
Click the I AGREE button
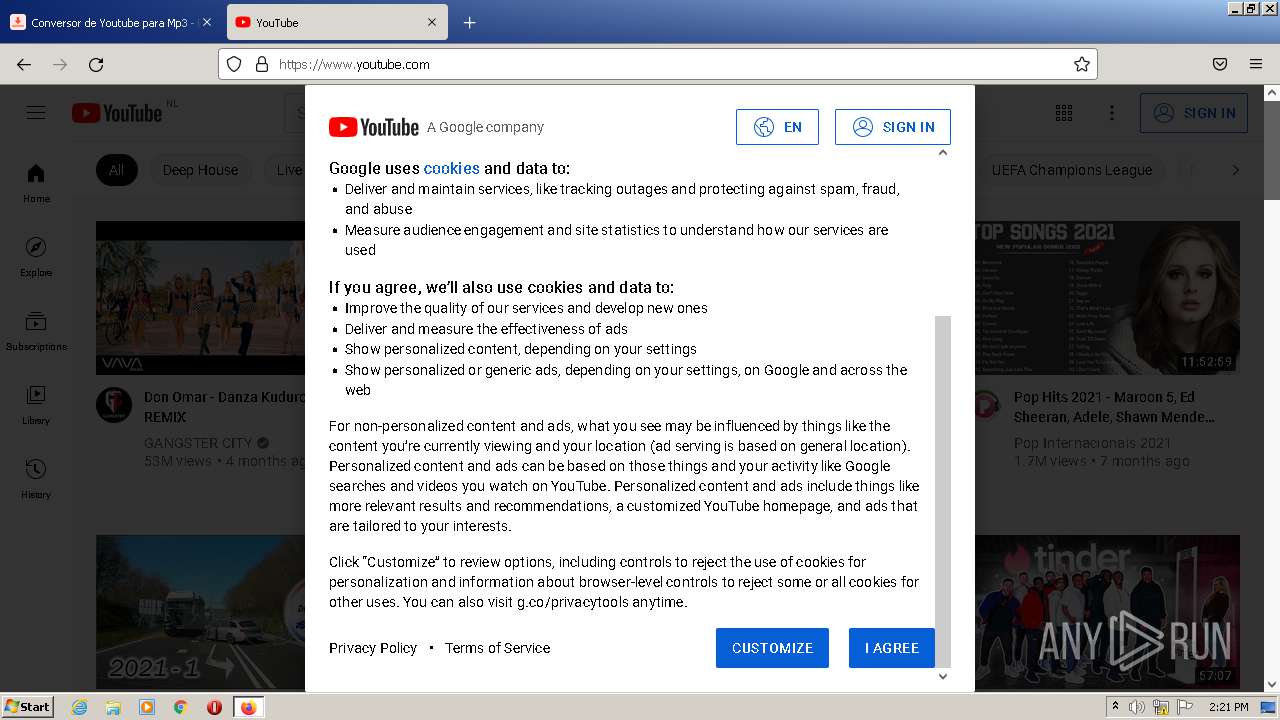click(892, 648)
